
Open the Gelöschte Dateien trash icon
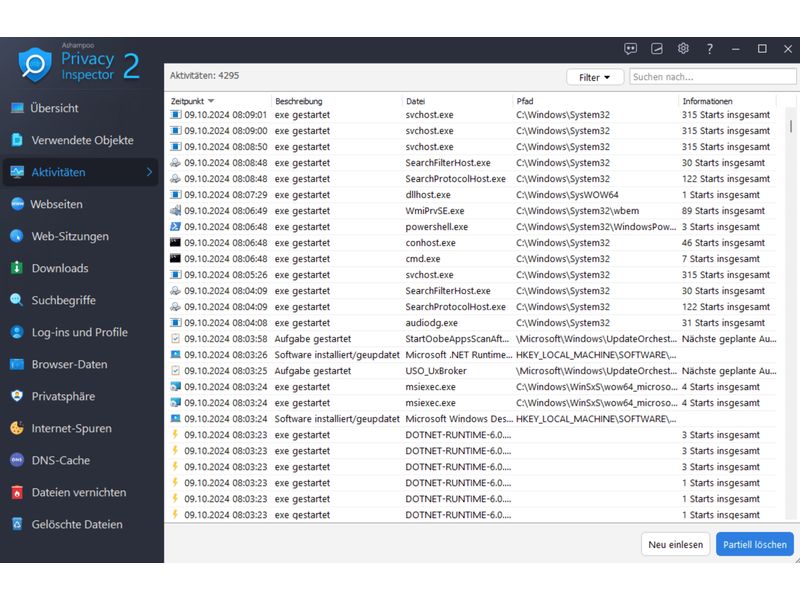[x=17, y=524]
